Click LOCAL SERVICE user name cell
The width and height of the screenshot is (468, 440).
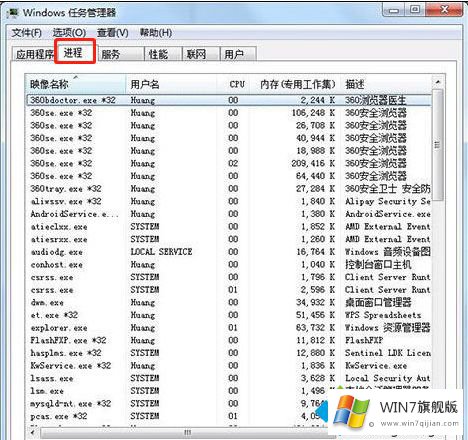[x=161, y=252]
